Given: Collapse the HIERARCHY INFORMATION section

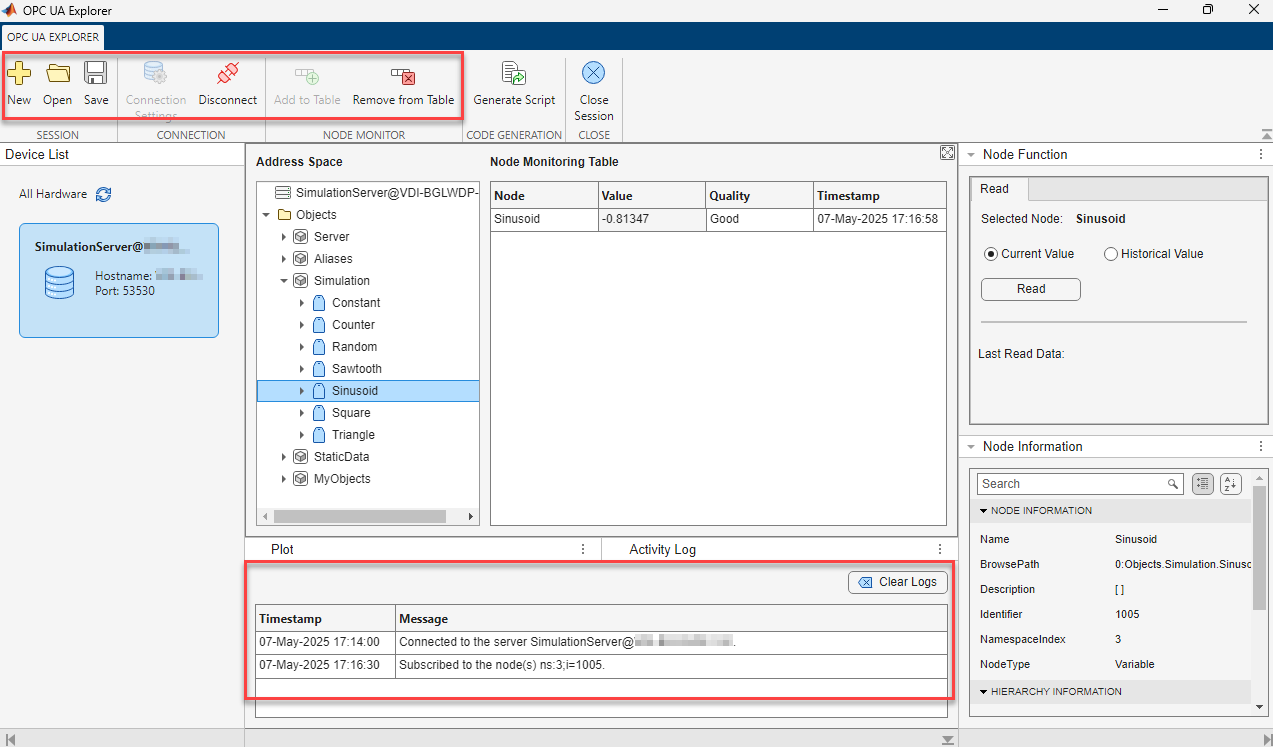Looking at the screenshot, I should pyautogui.click(x=983, y=691).
